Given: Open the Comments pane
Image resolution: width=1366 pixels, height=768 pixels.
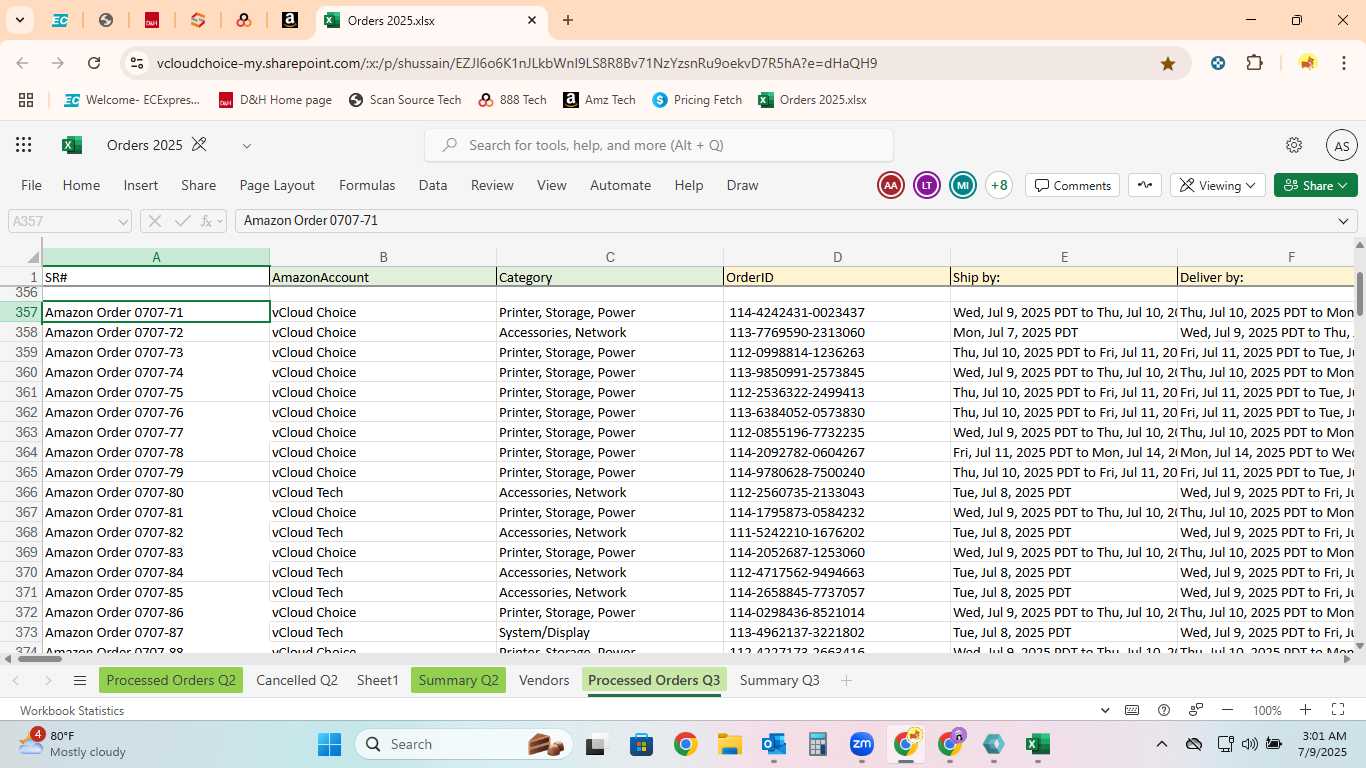Looking at the screenshot, I should (1073, 185).
